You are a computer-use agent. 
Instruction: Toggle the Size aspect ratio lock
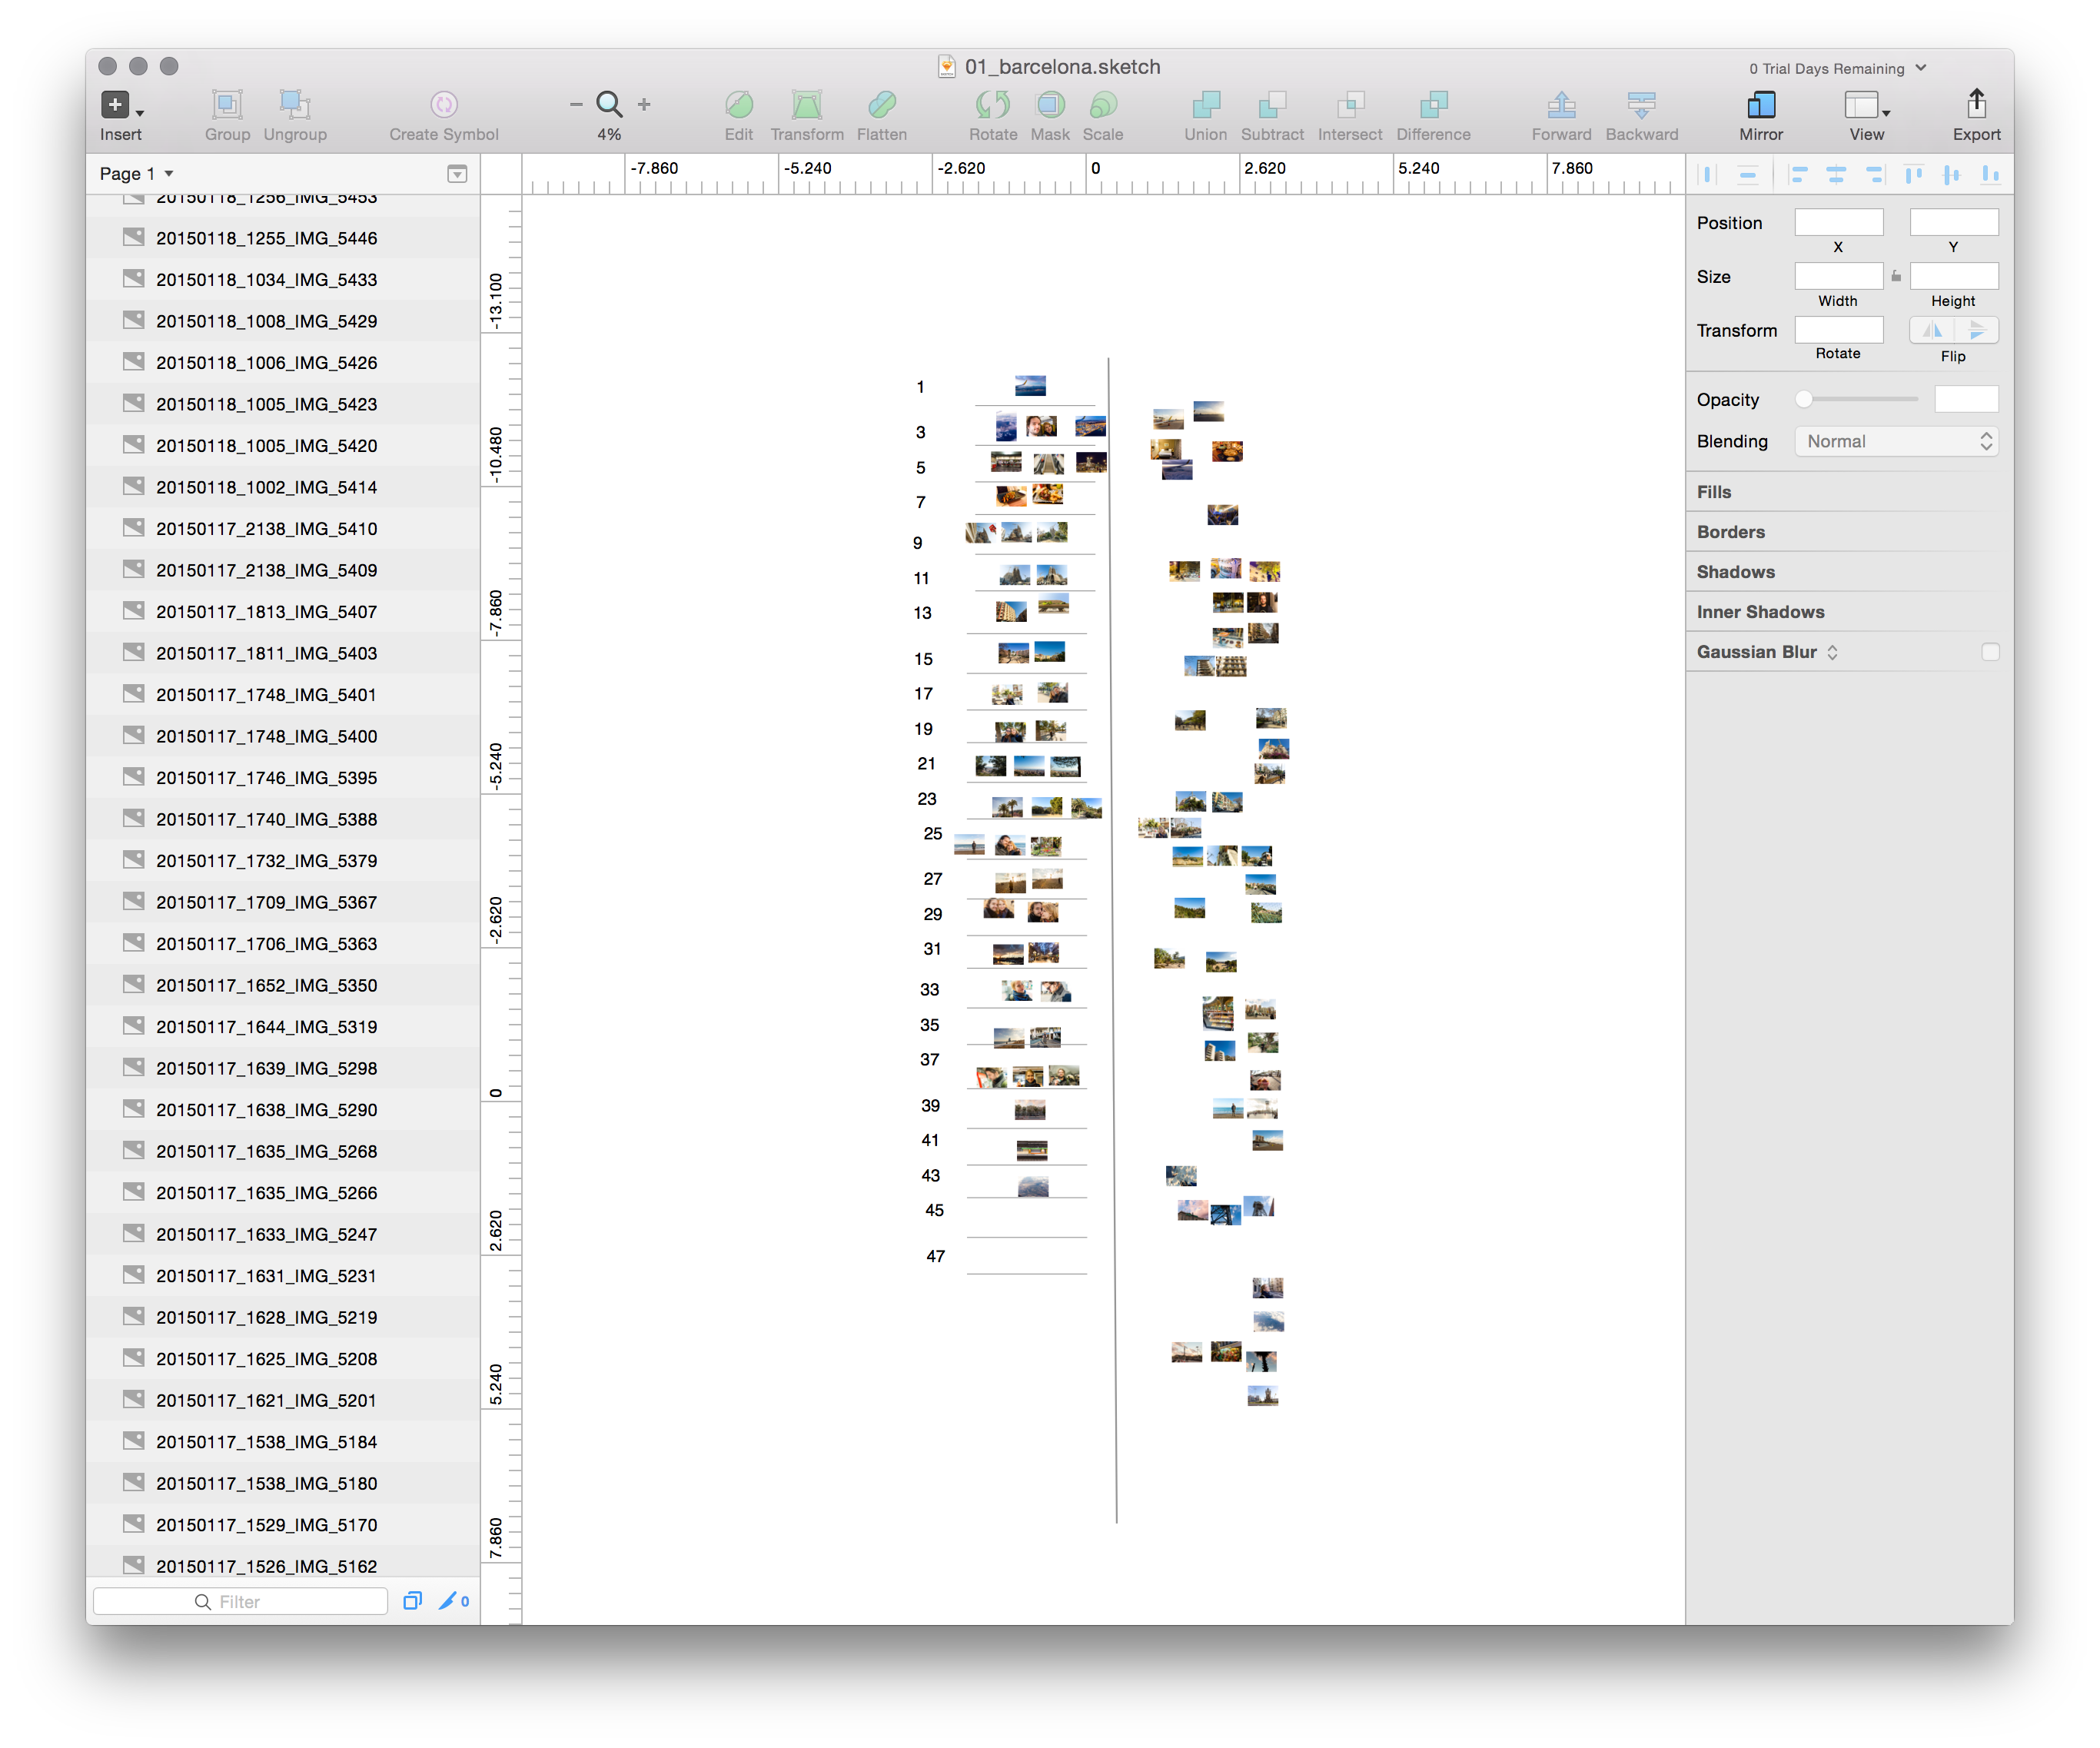coord(1896,275)
